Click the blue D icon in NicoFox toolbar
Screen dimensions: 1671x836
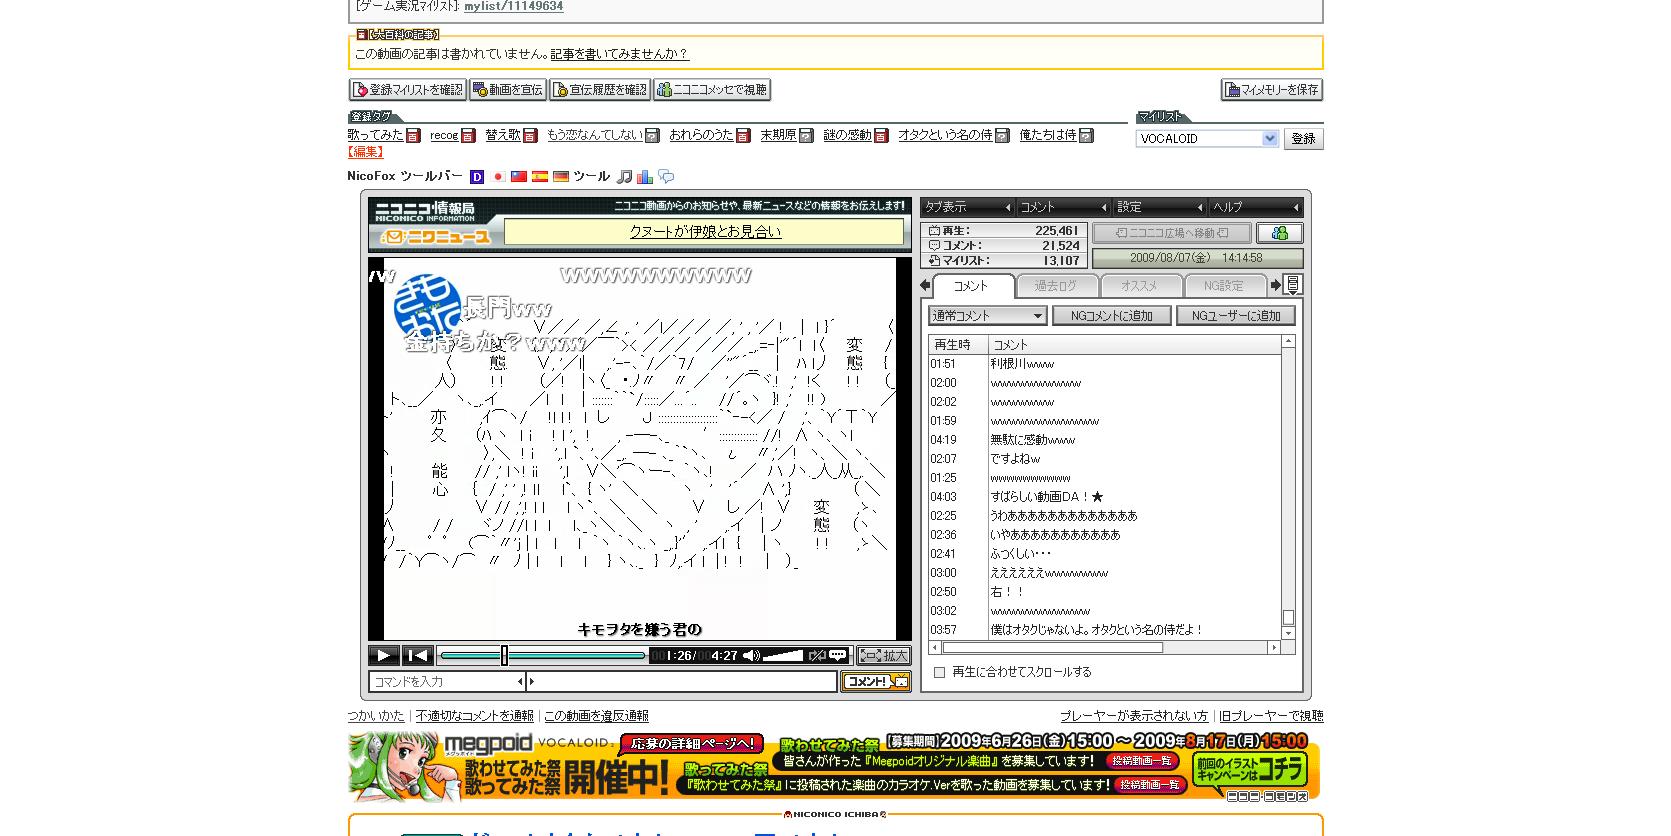[477, 177]
